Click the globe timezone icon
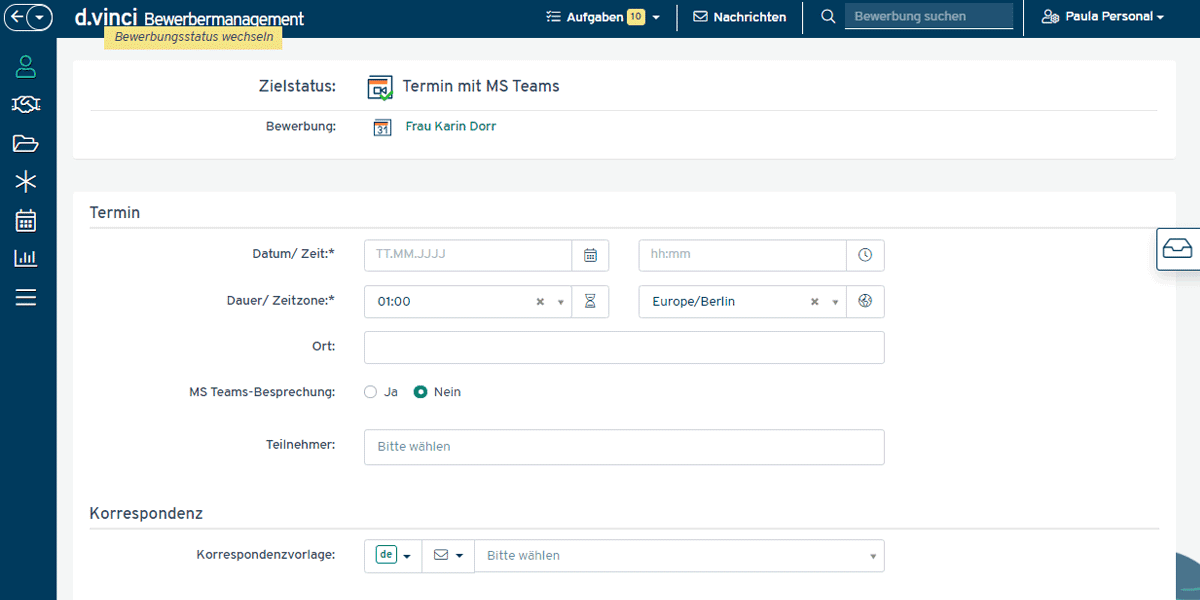 pos(865,302)
